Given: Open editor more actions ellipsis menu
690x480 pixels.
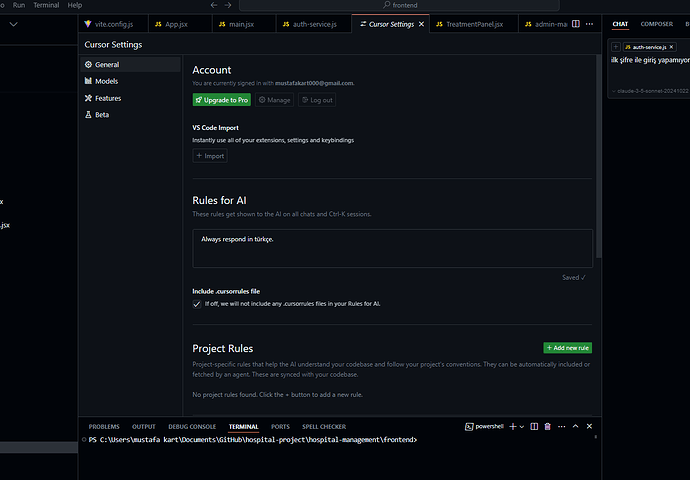Looking at the screenshot, I should tap(590, 24).
